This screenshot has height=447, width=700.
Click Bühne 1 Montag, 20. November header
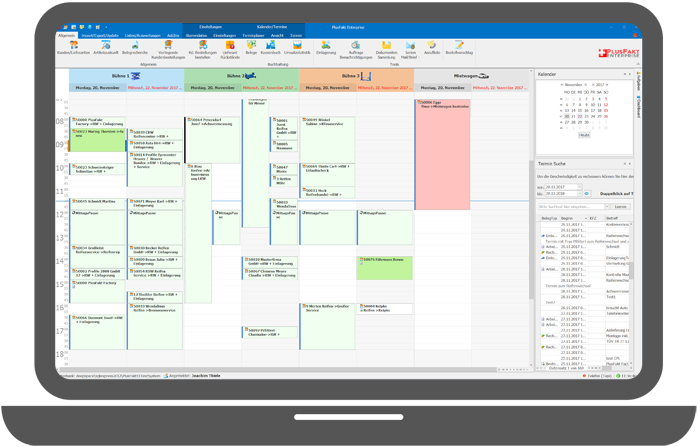click(x=98, y=88)
